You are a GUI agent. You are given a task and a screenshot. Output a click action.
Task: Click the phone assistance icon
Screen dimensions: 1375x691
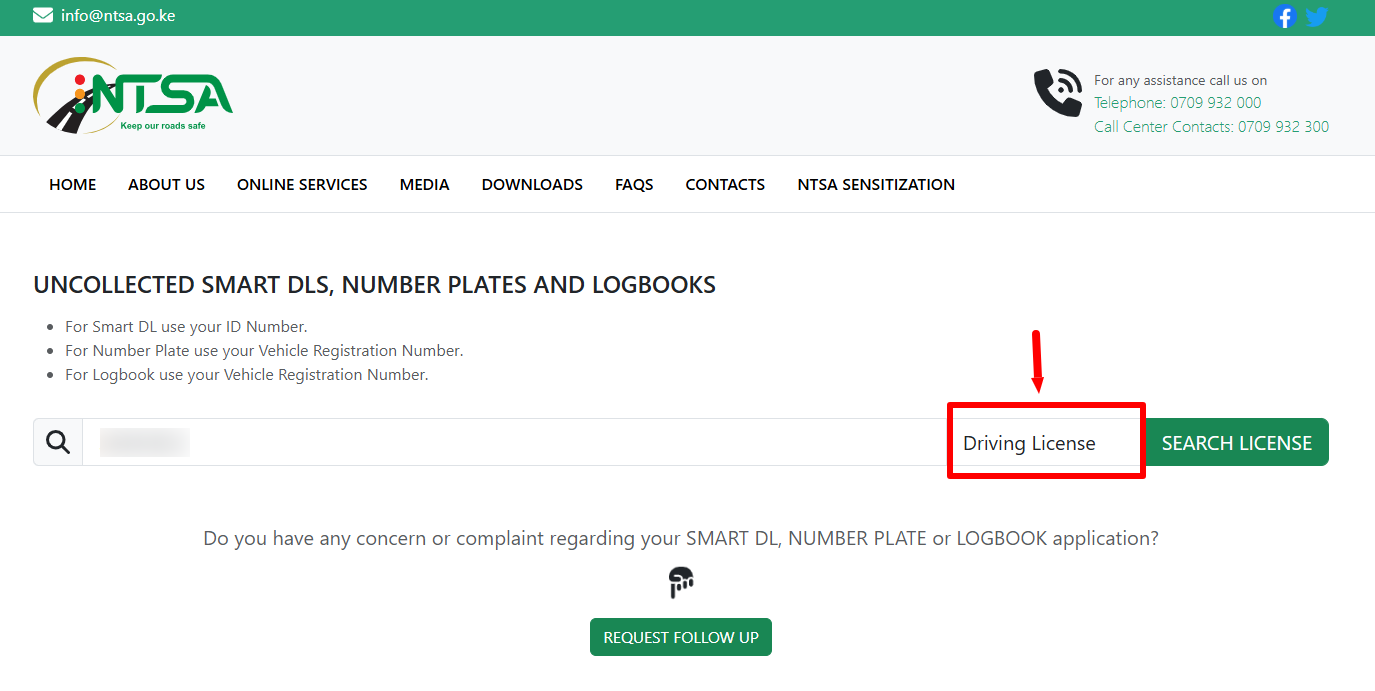coord(1058,93)
